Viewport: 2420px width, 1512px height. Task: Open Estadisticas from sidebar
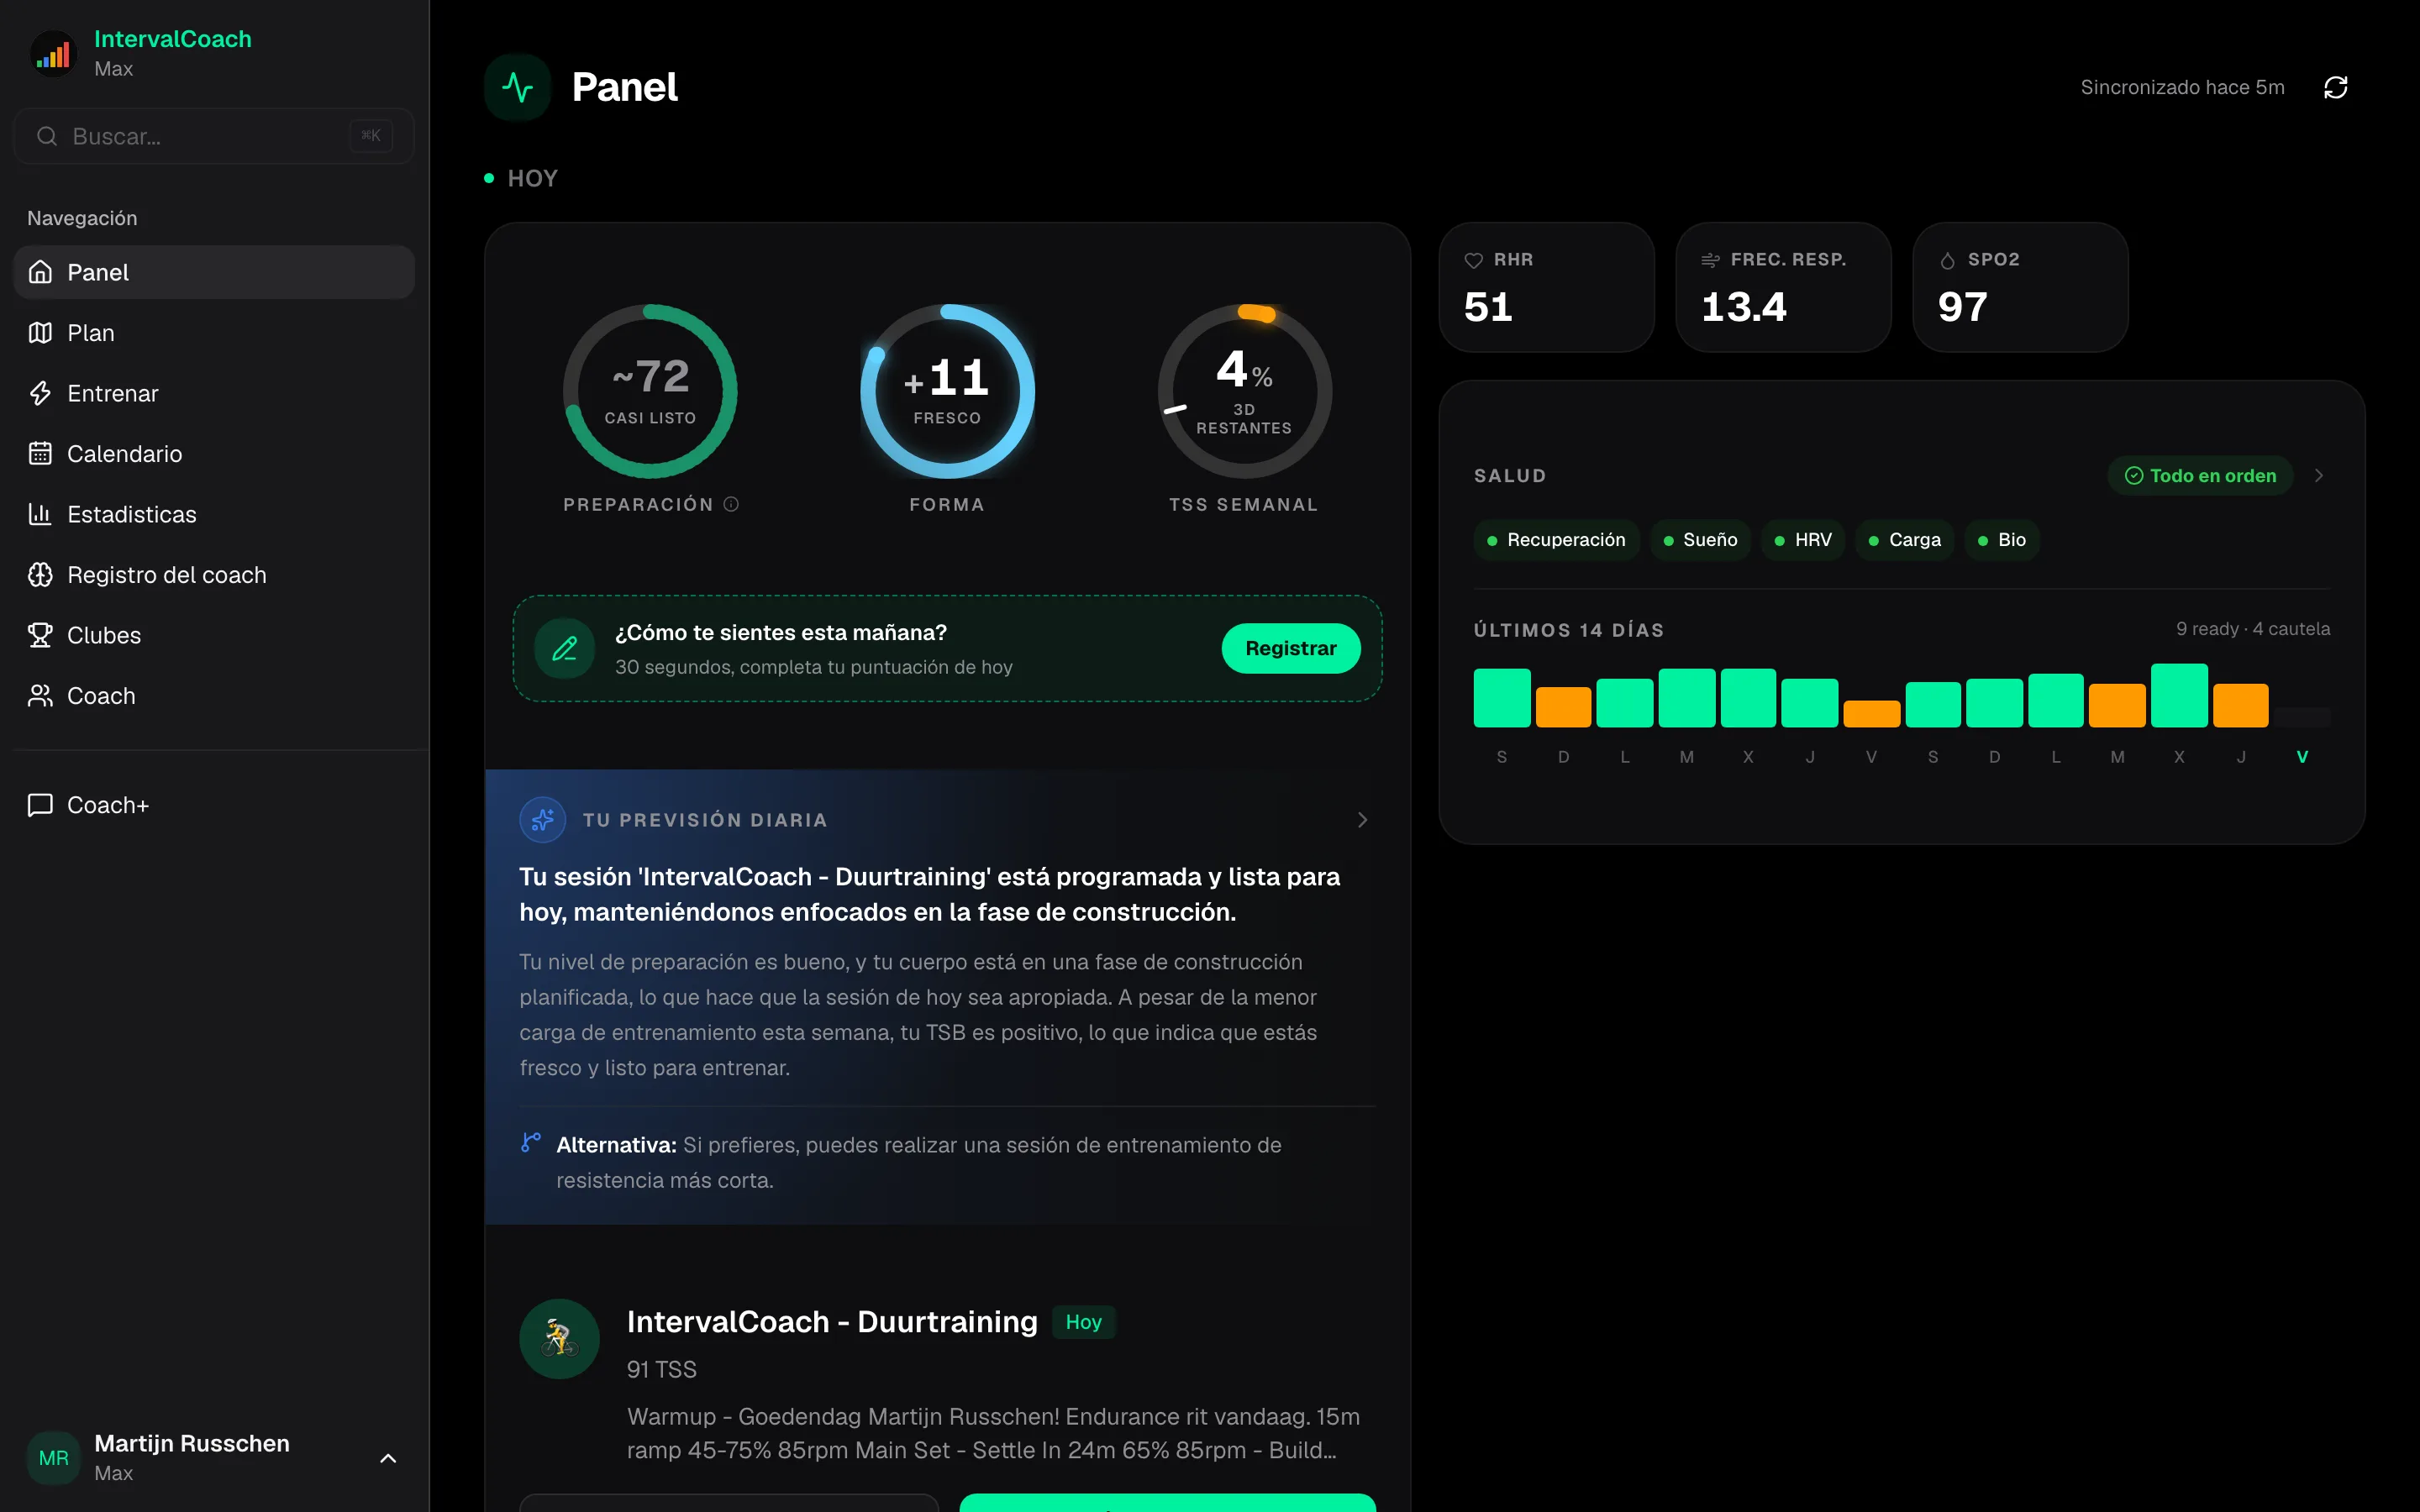214,514
